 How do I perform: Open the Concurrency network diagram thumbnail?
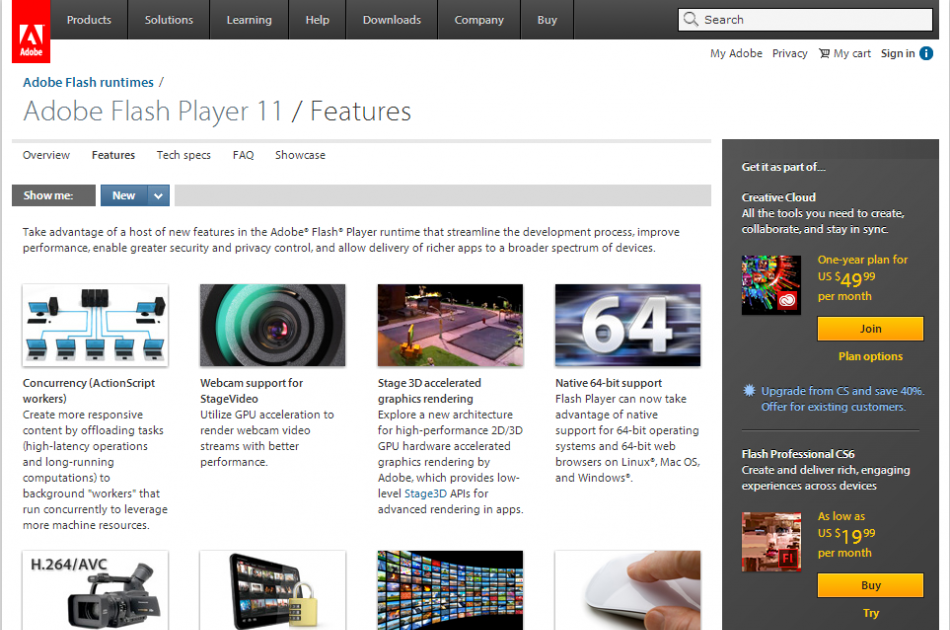click(95, 325)
